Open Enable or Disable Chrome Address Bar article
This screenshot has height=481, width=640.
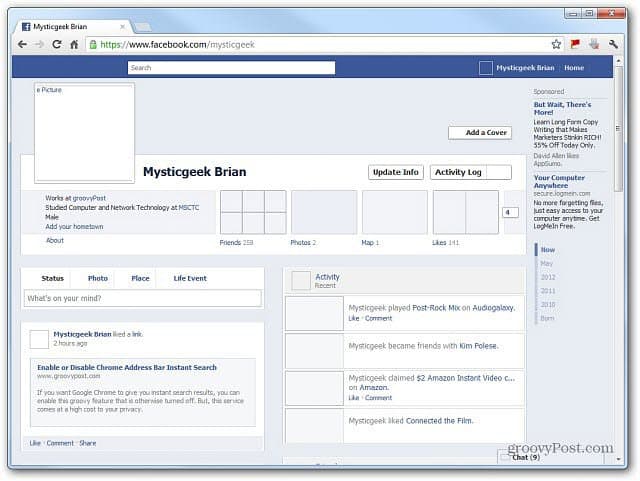click(127, 367)
